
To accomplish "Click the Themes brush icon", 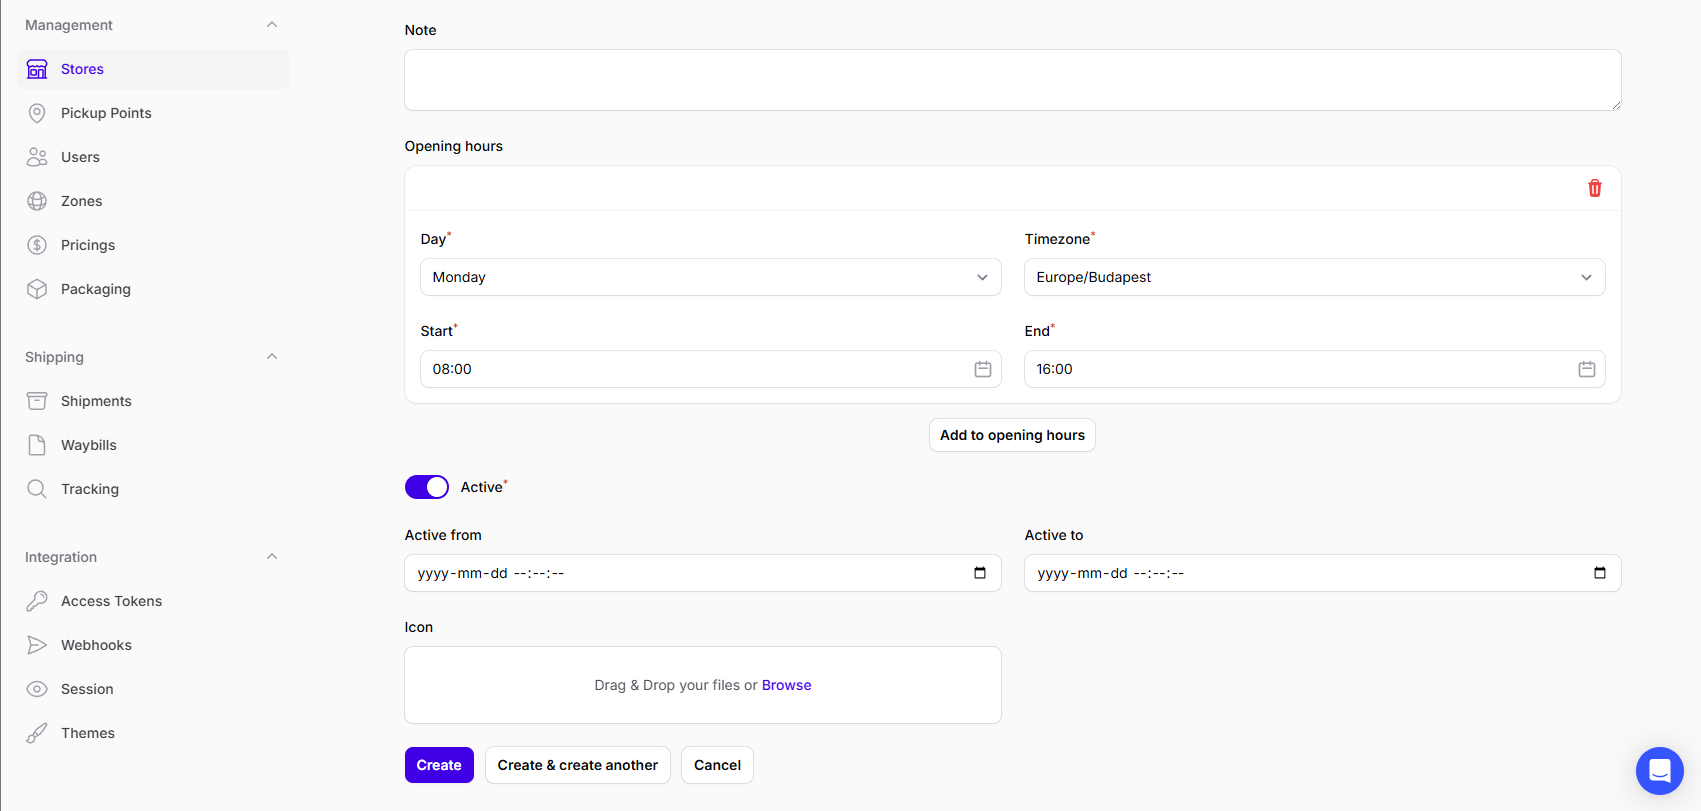I will coord(37,733).
